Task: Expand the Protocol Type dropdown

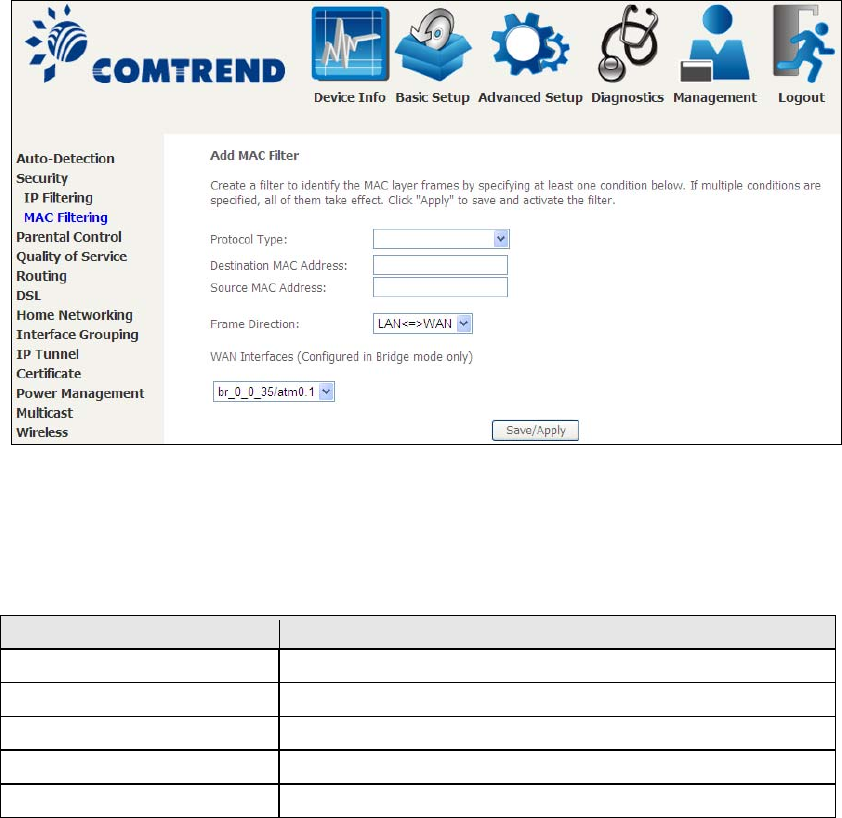Action: 441,239
